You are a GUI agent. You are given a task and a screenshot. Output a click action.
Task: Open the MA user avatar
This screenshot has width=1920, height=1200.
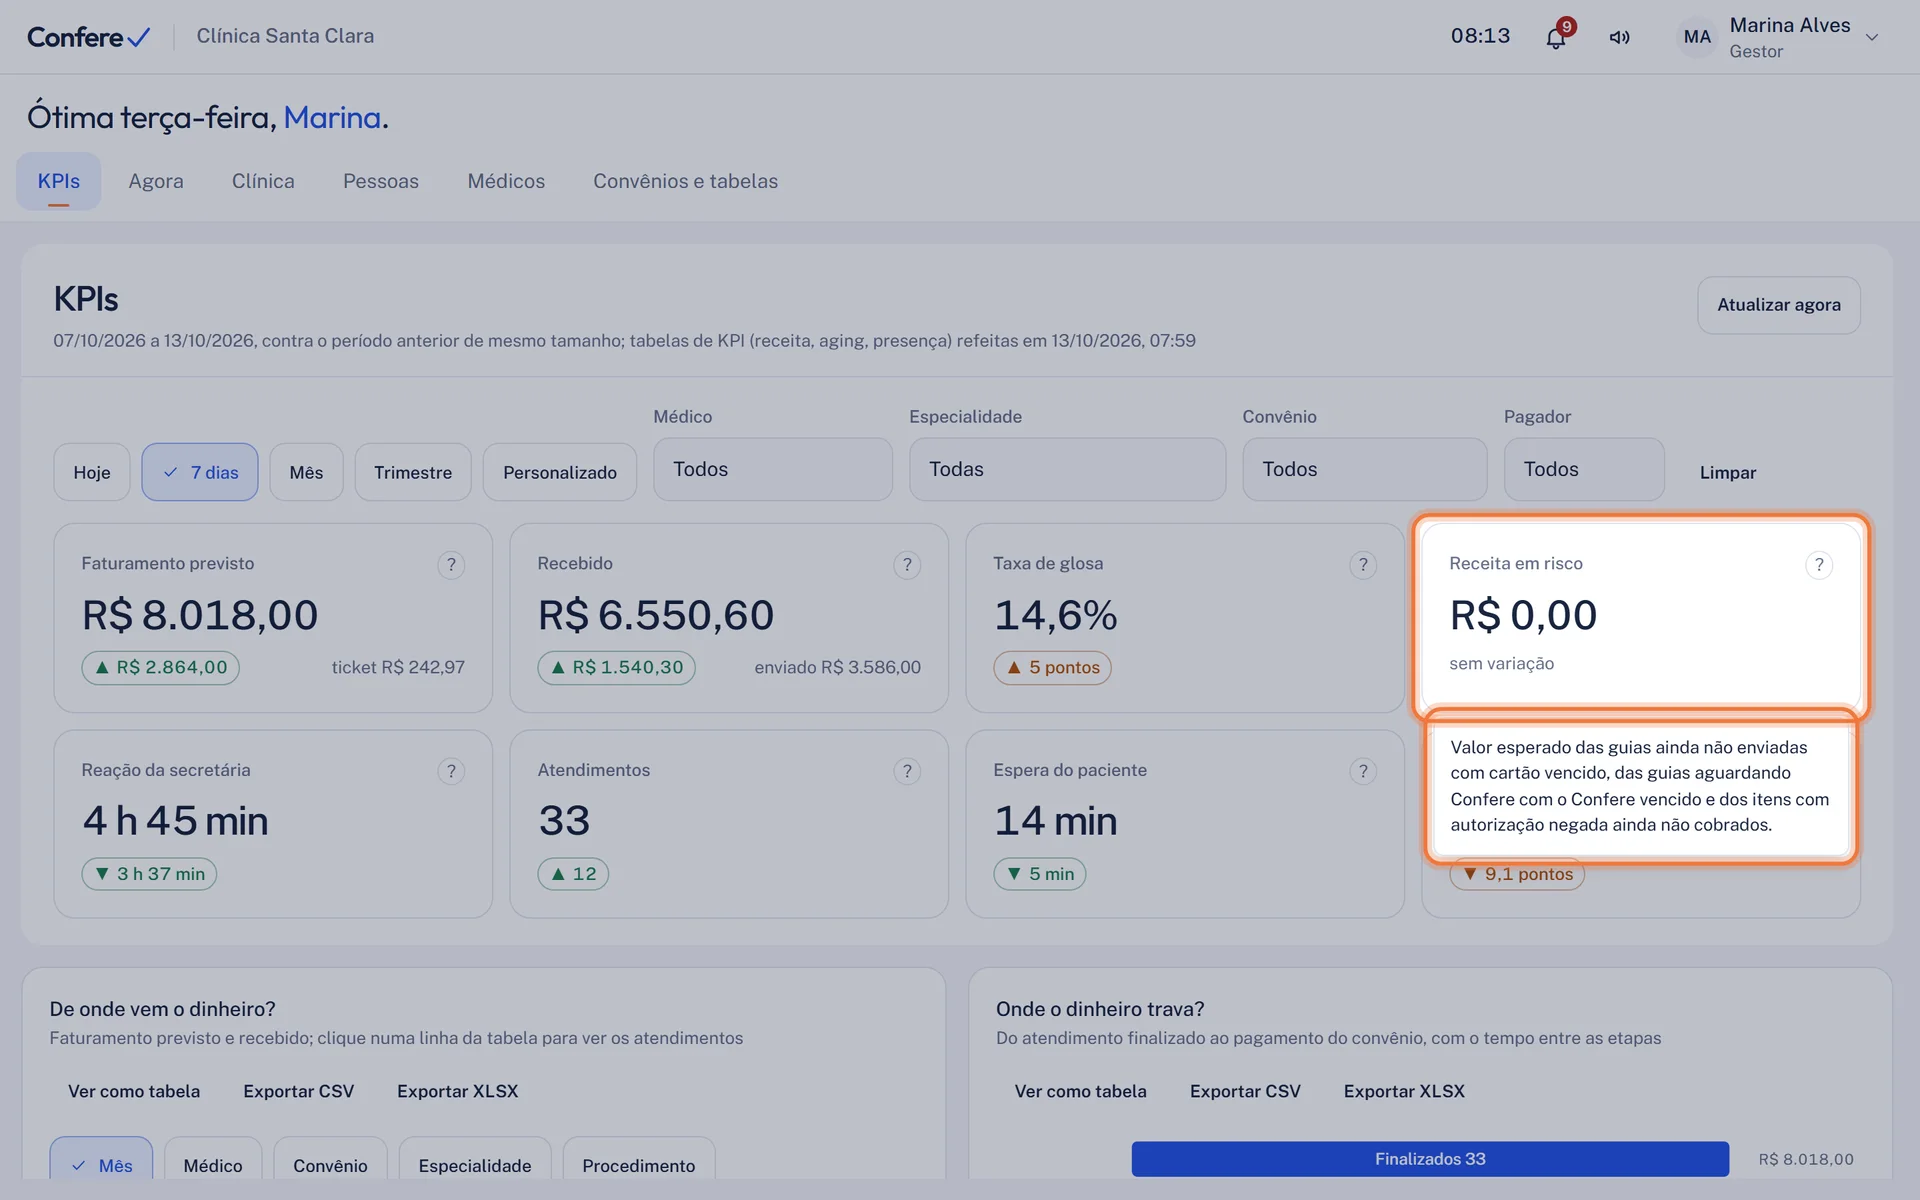1697,37
